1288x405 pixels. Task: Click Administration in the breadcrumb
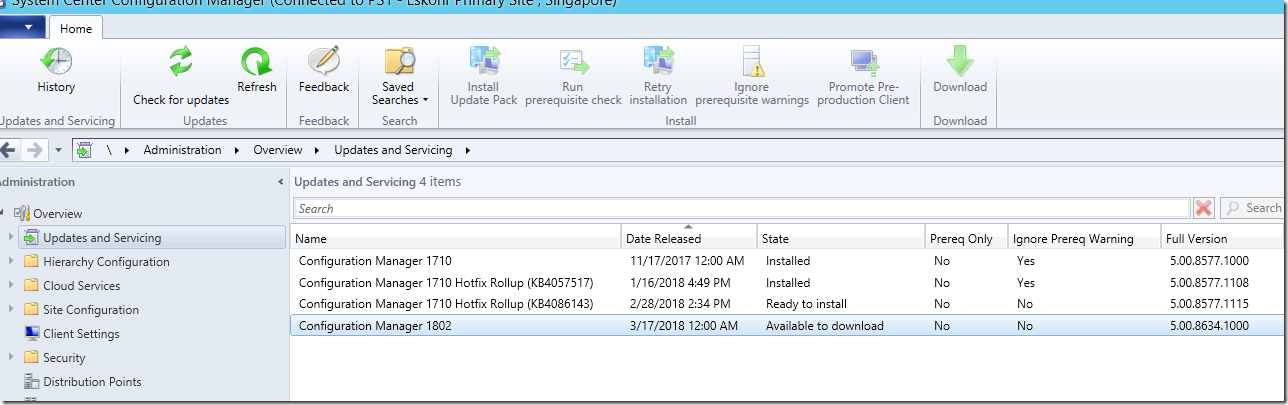182,150
